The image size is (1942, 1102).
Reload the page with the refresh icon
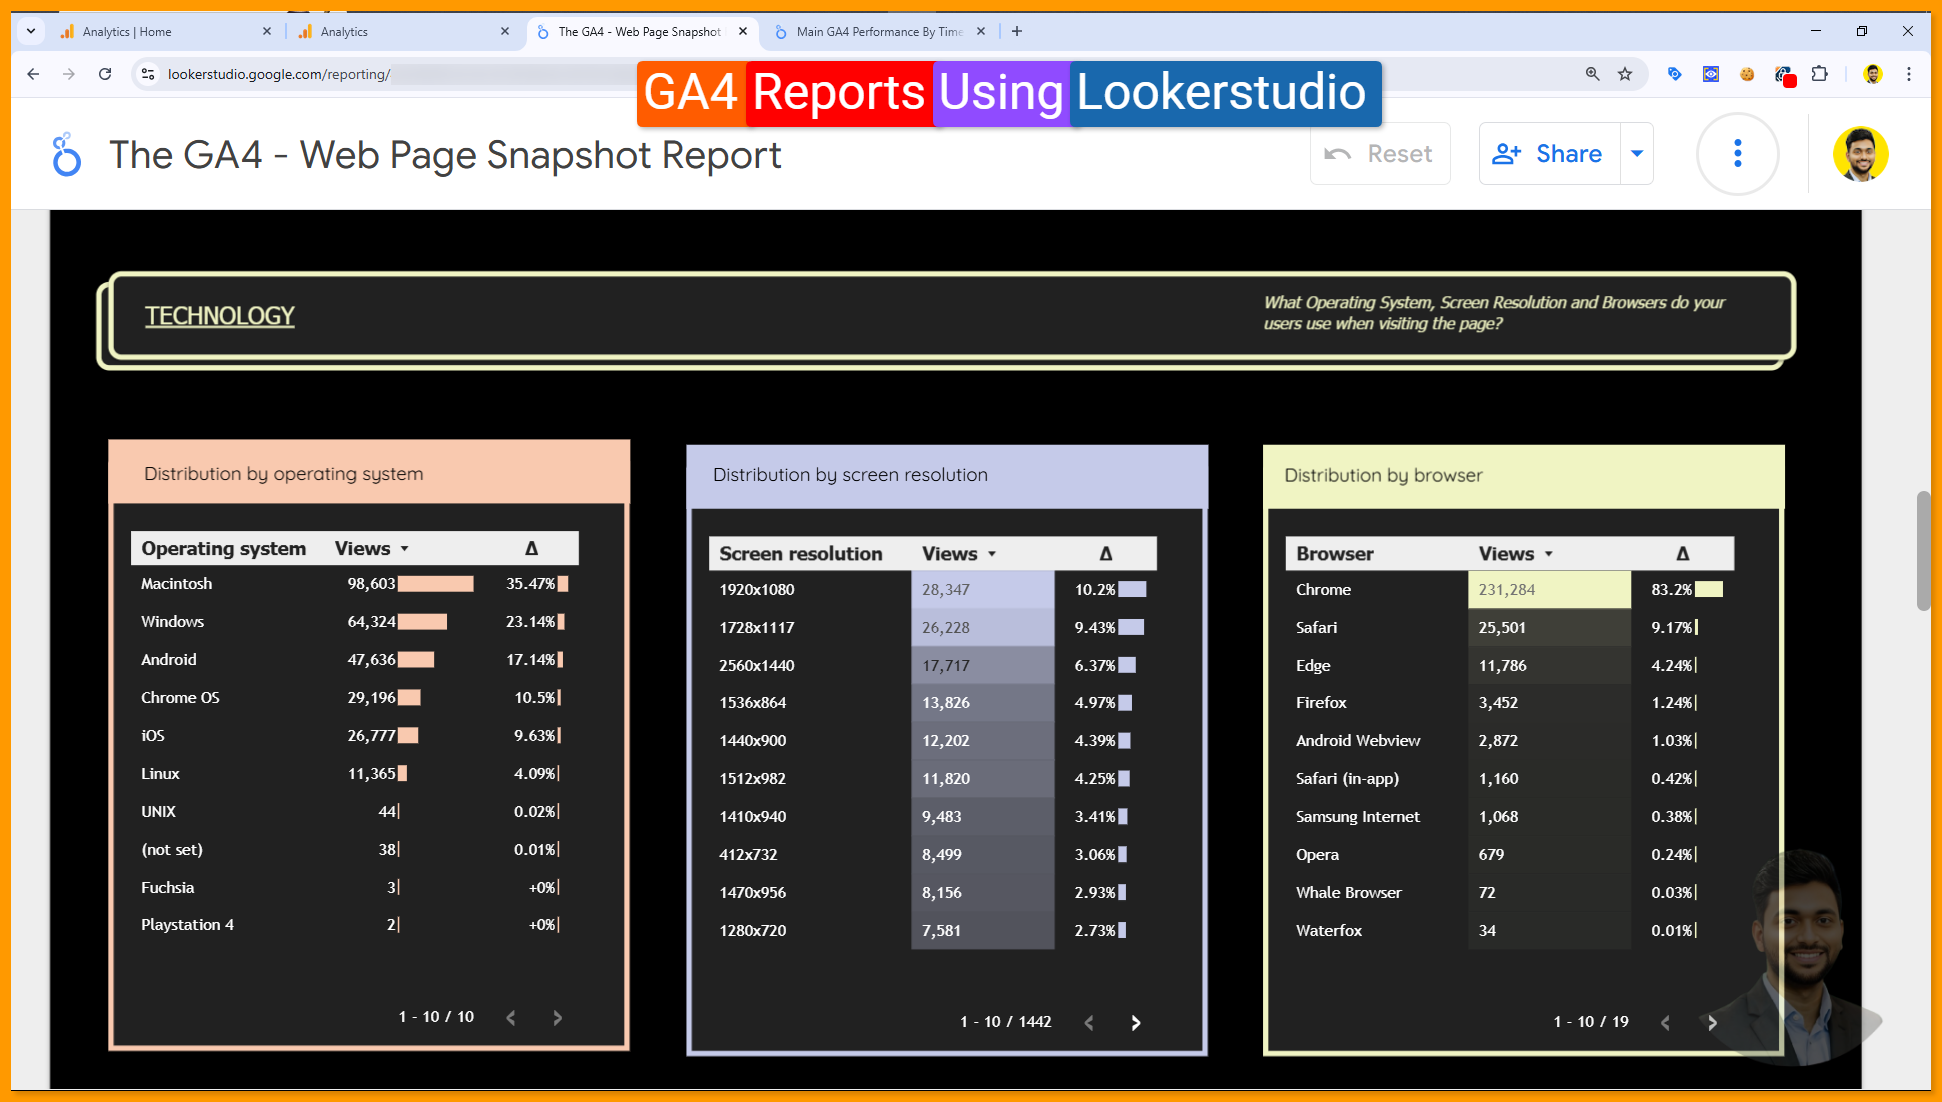(x=105, y=74)
